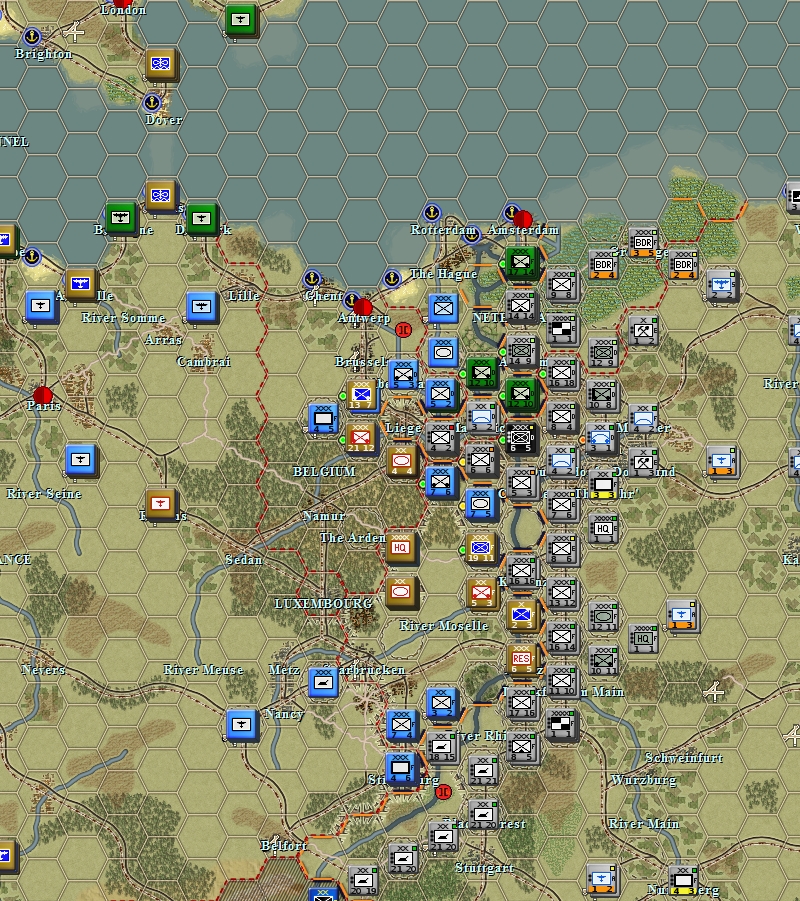Select the gold bomber unit at Abbeville
The image size is (800, 901).
coord(80,284)
